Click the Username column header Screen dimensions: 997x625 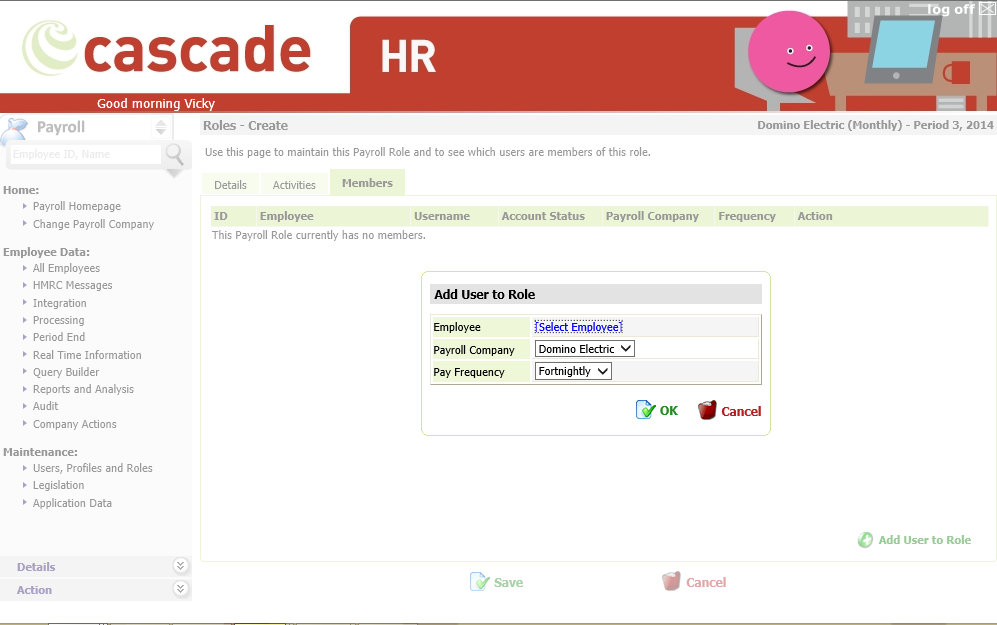click(x=442, y=216)
